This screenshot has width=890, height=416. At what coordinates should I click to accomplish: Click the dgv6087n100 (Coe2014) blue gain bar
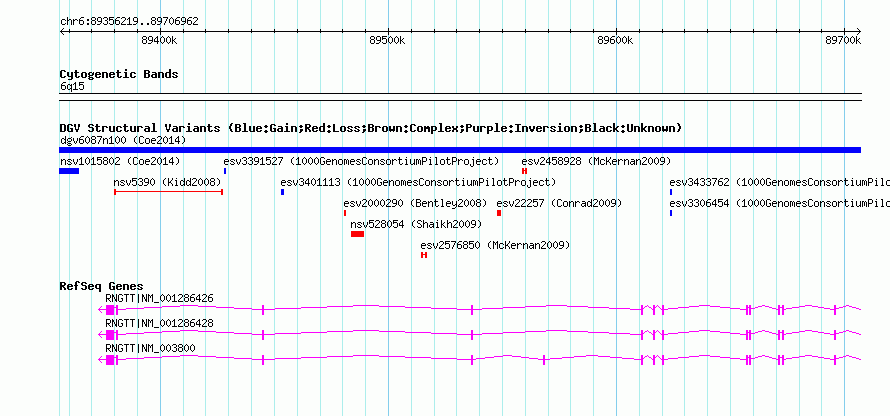tap(460, 150)
